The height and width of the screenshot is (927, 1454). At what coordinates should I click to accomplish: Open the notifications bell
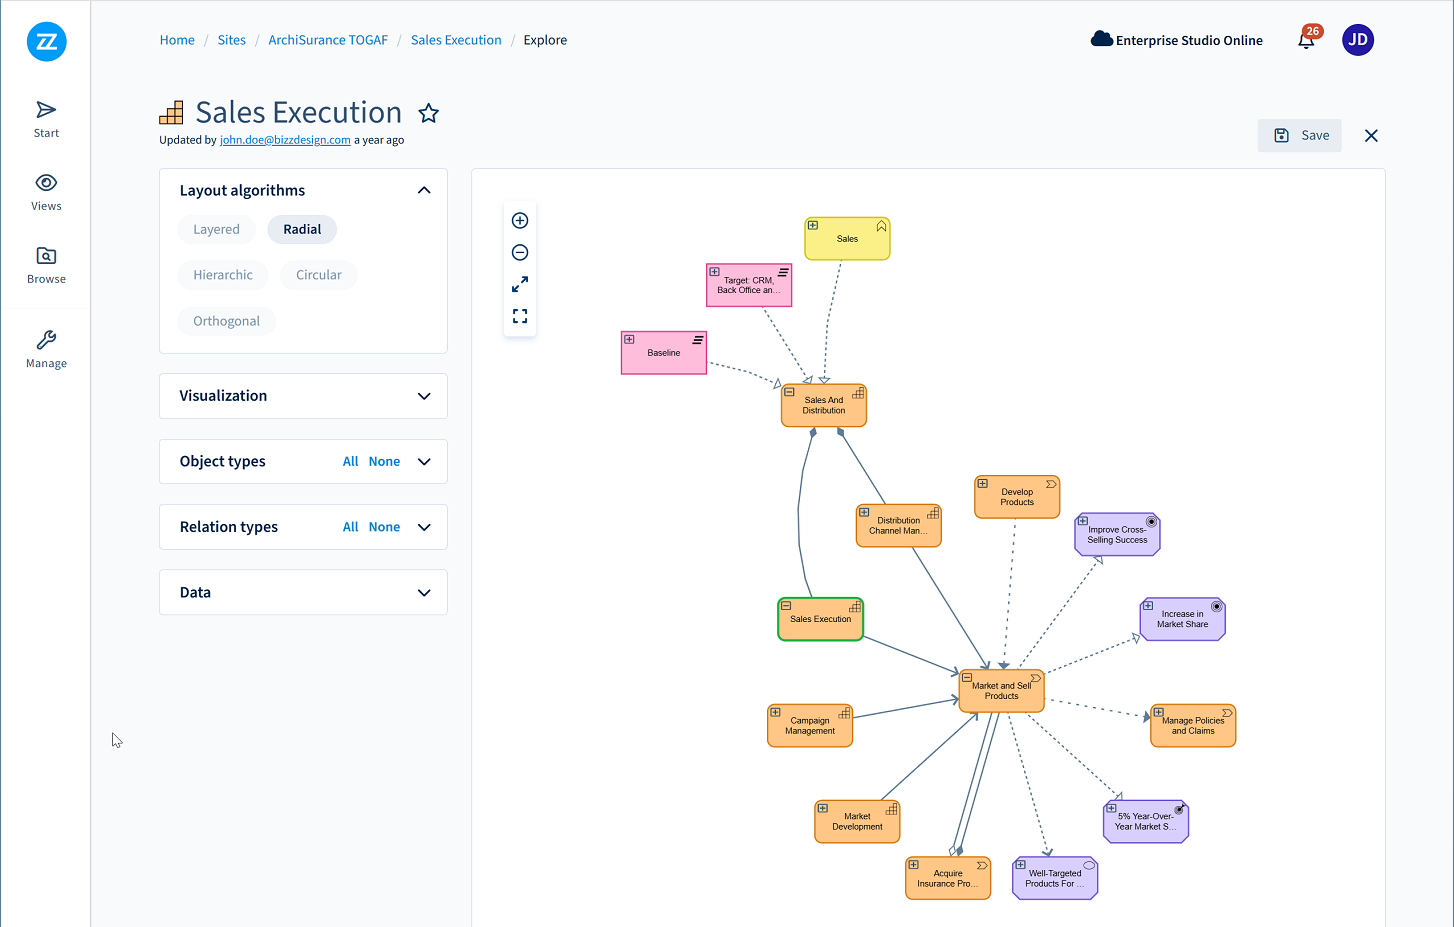(1306, 40)
